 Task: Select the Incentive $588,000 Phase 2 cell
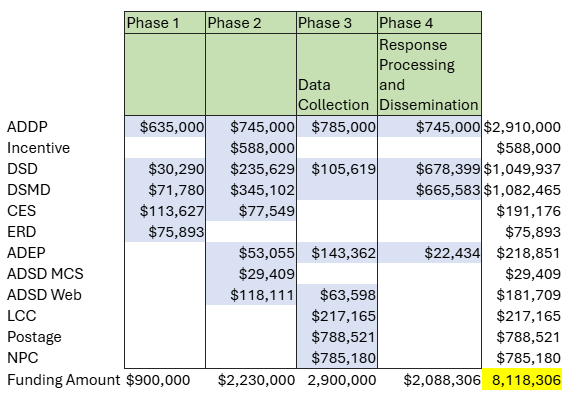(251, 148)
